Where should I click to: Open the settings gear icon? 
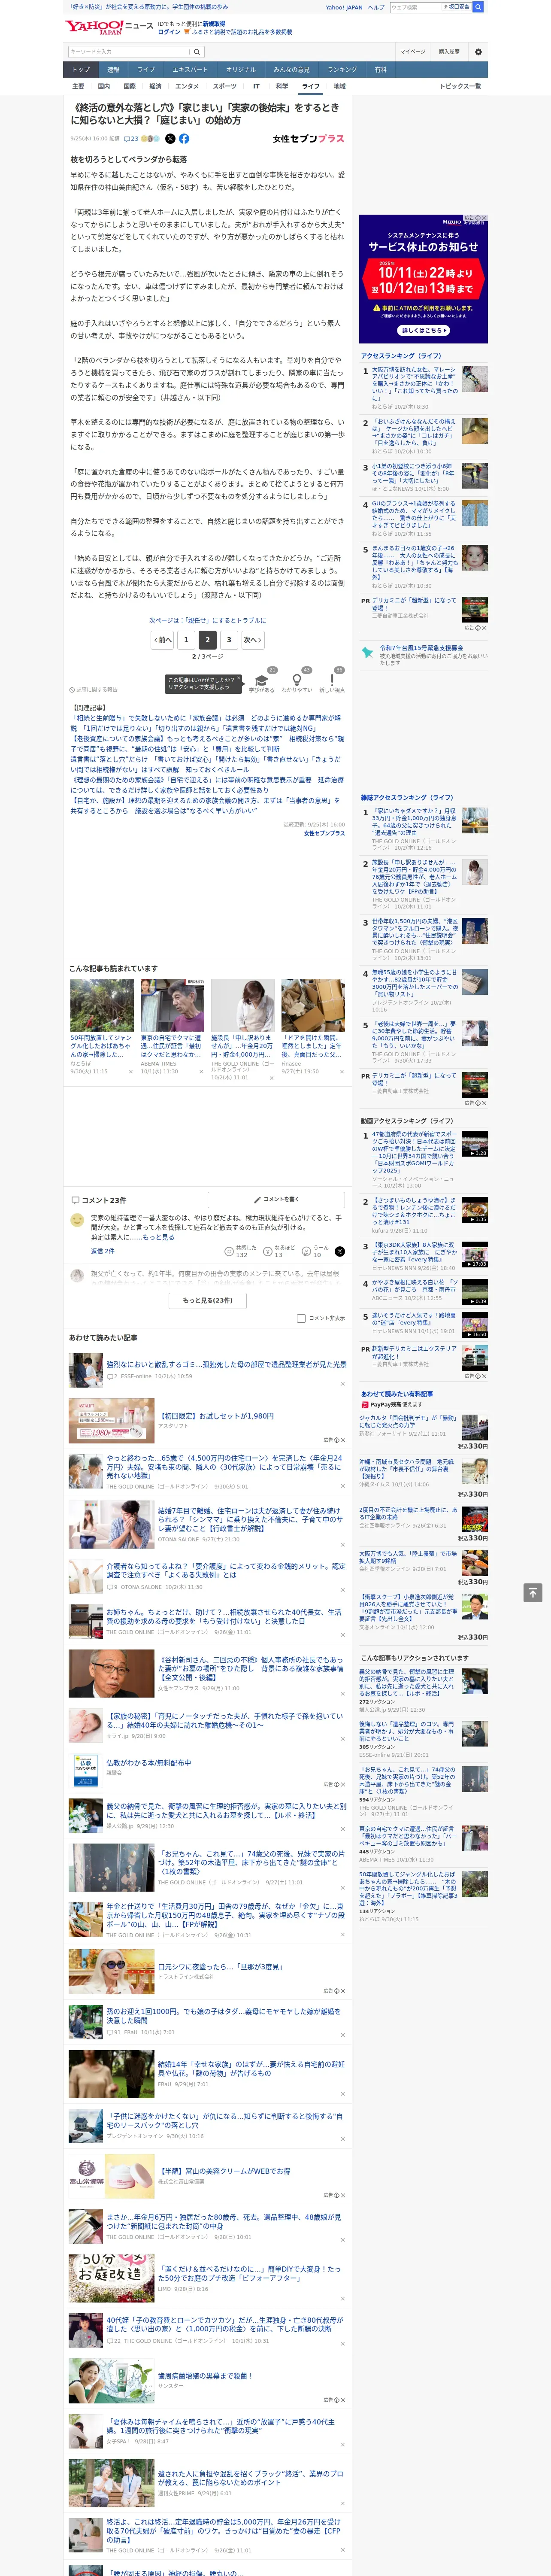(478, 51)
